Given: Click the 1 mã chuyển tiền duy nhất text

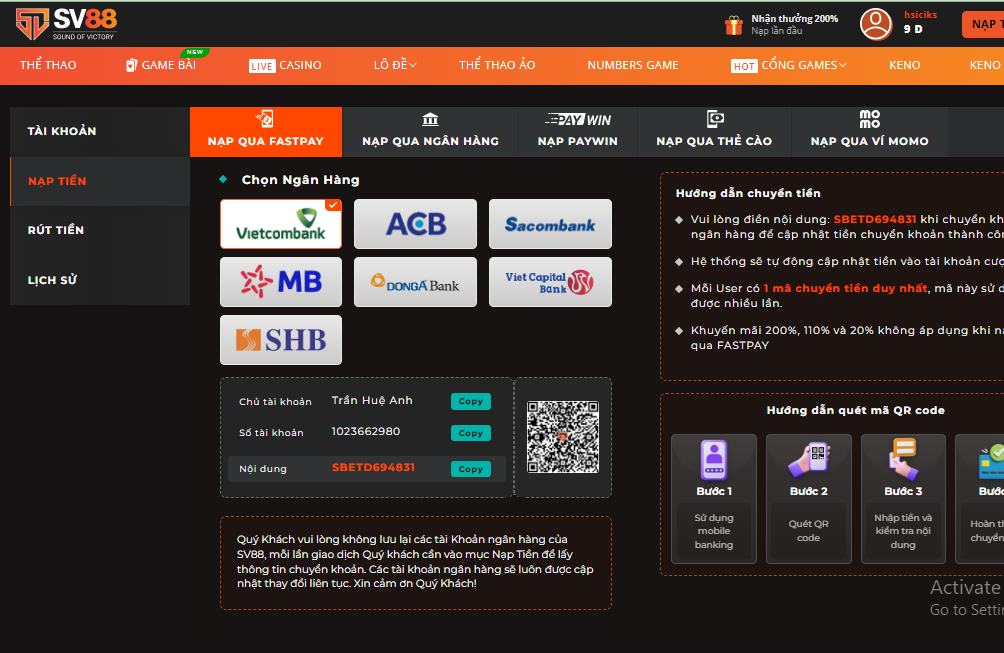Looking at the screenshot, I should (x=845, y=288).
